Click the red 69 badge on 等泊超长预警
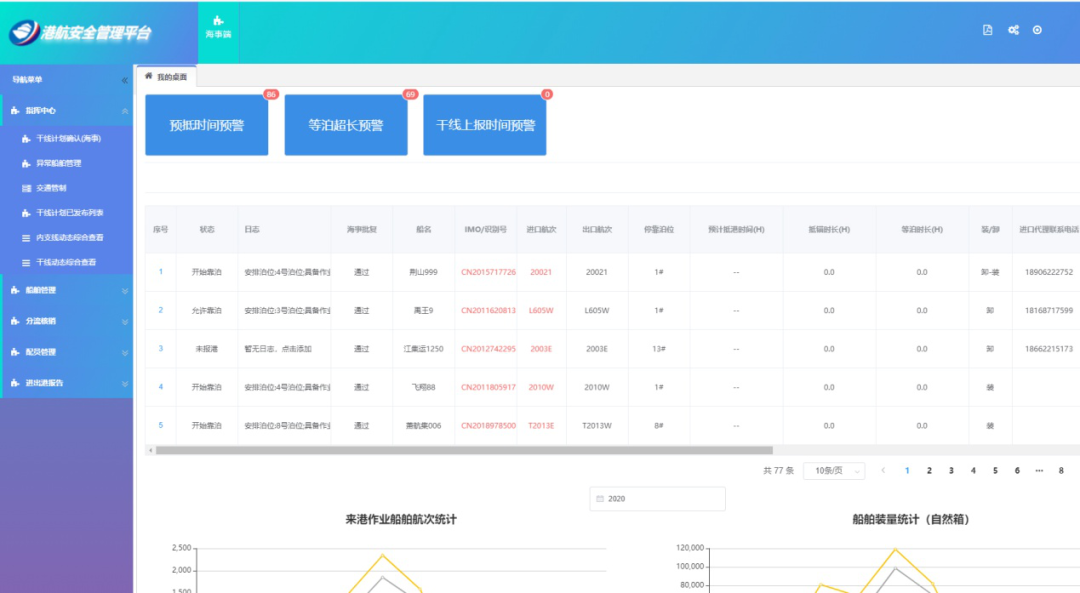 [410, 94]
